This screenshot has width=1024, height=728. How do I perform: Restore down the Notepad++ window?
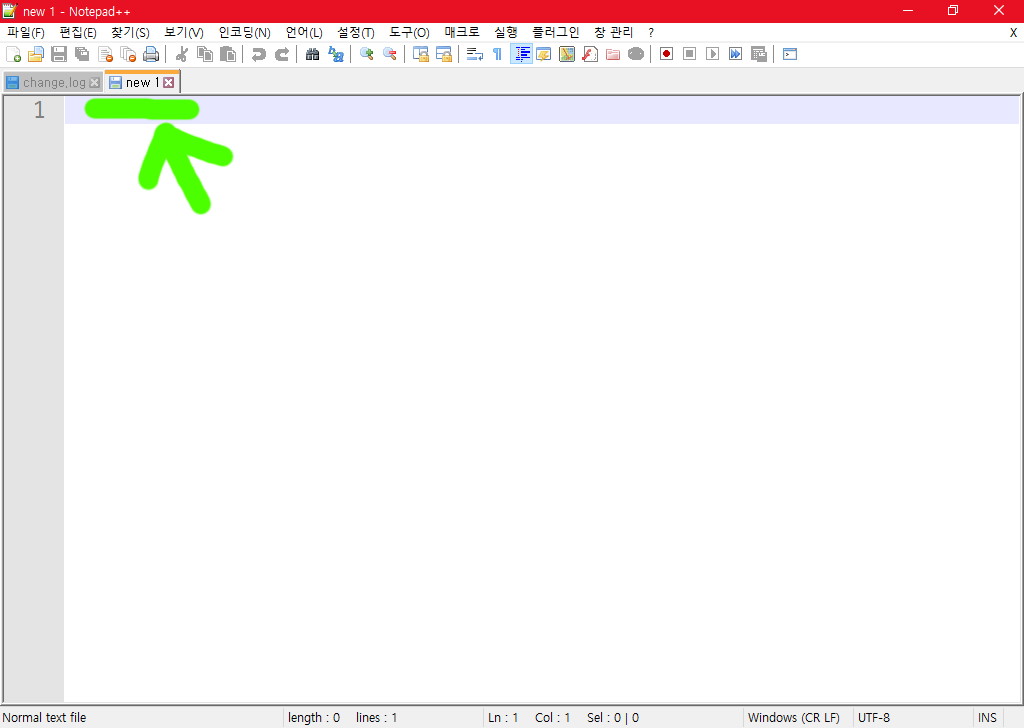point(953,11)
